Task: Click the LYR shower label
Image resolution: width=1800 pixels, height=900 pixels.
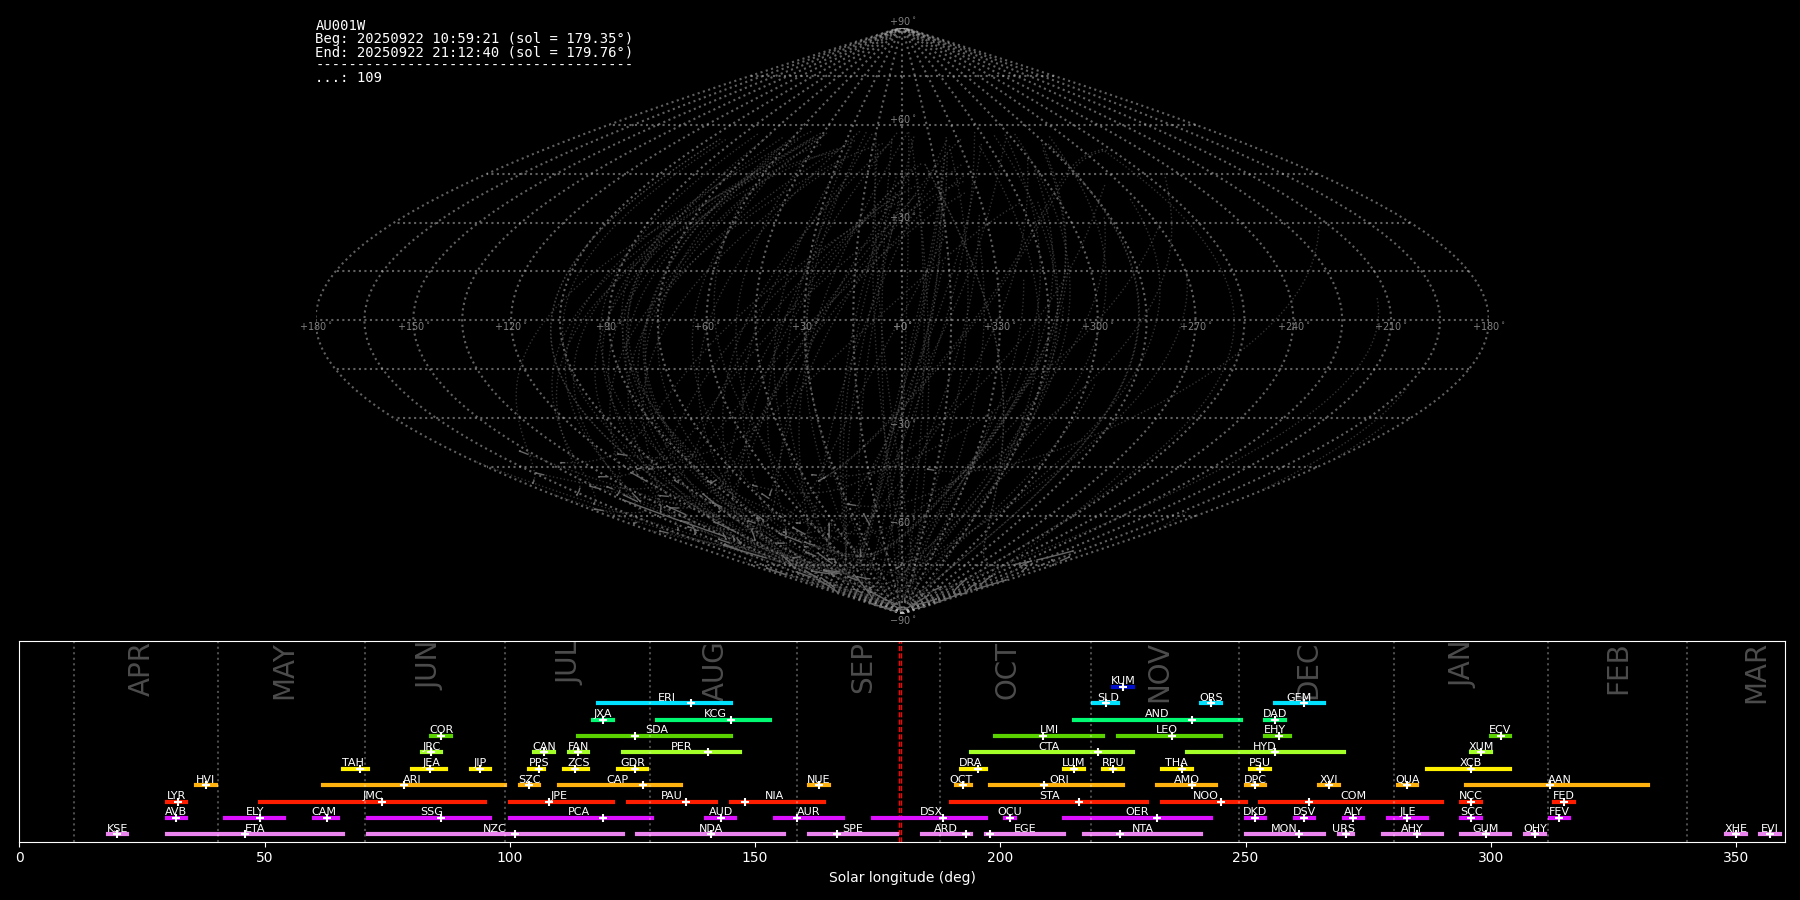Action: point(176,796)
